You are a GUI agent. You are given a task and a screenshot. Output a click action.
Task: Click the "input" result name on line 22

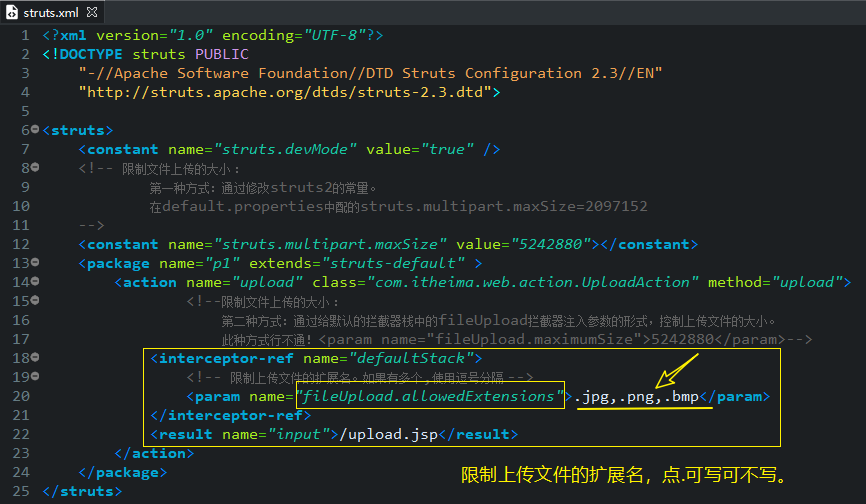(x=299, y=434)
